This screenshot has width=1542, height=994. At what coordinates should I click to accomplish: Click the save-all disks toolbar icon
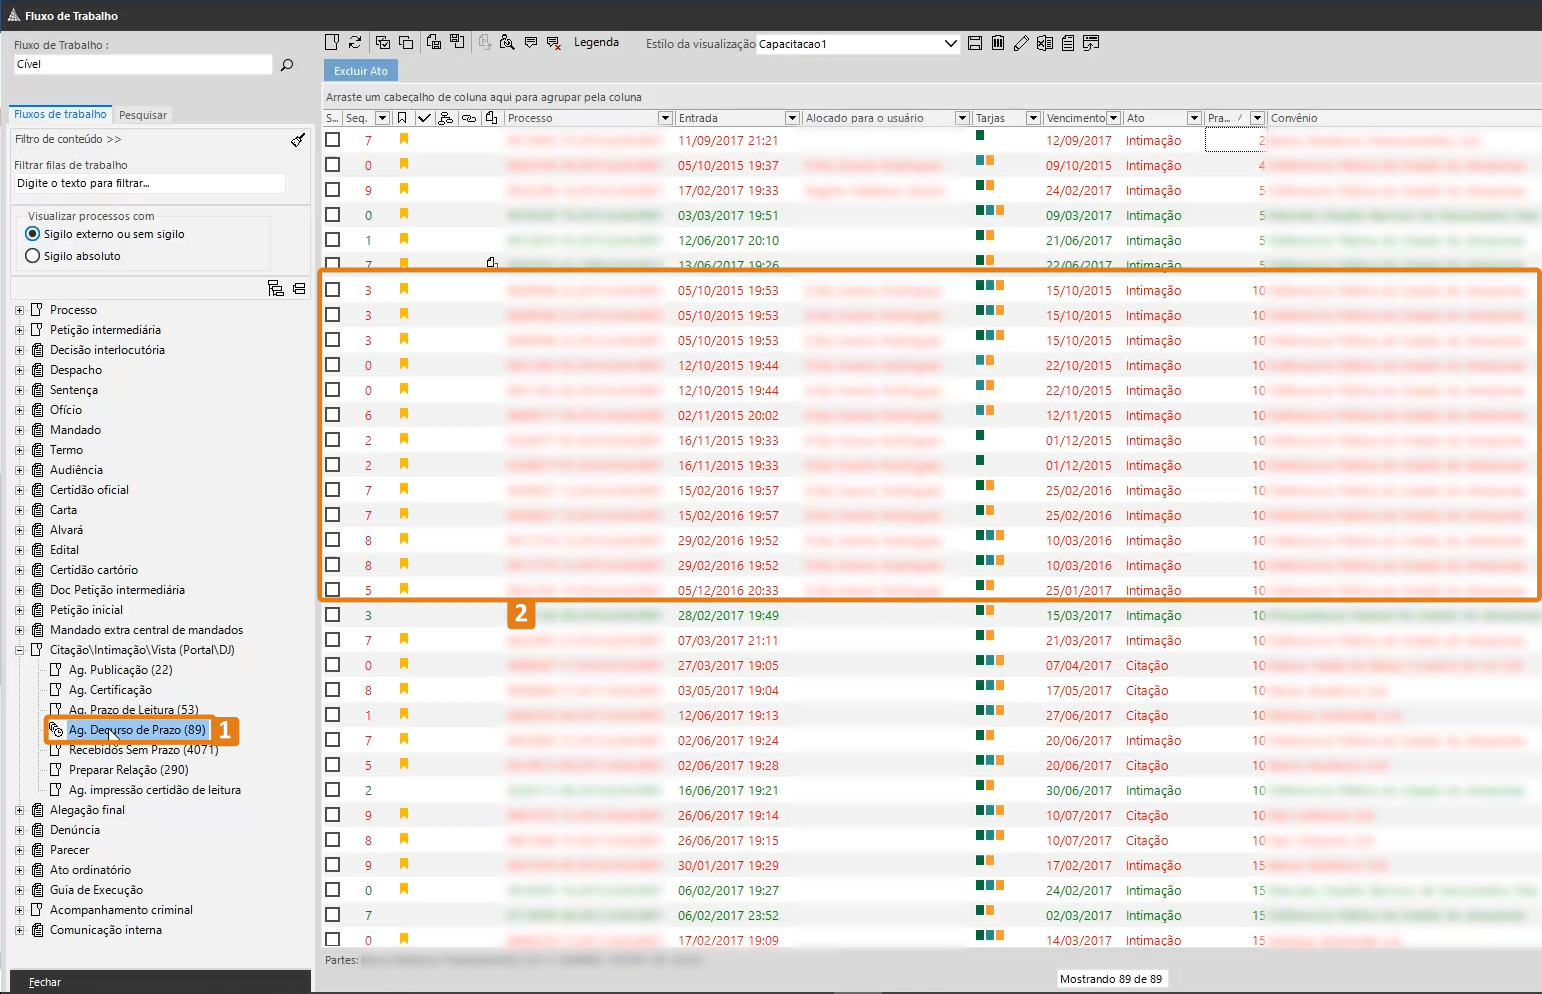tap(457, 42)
